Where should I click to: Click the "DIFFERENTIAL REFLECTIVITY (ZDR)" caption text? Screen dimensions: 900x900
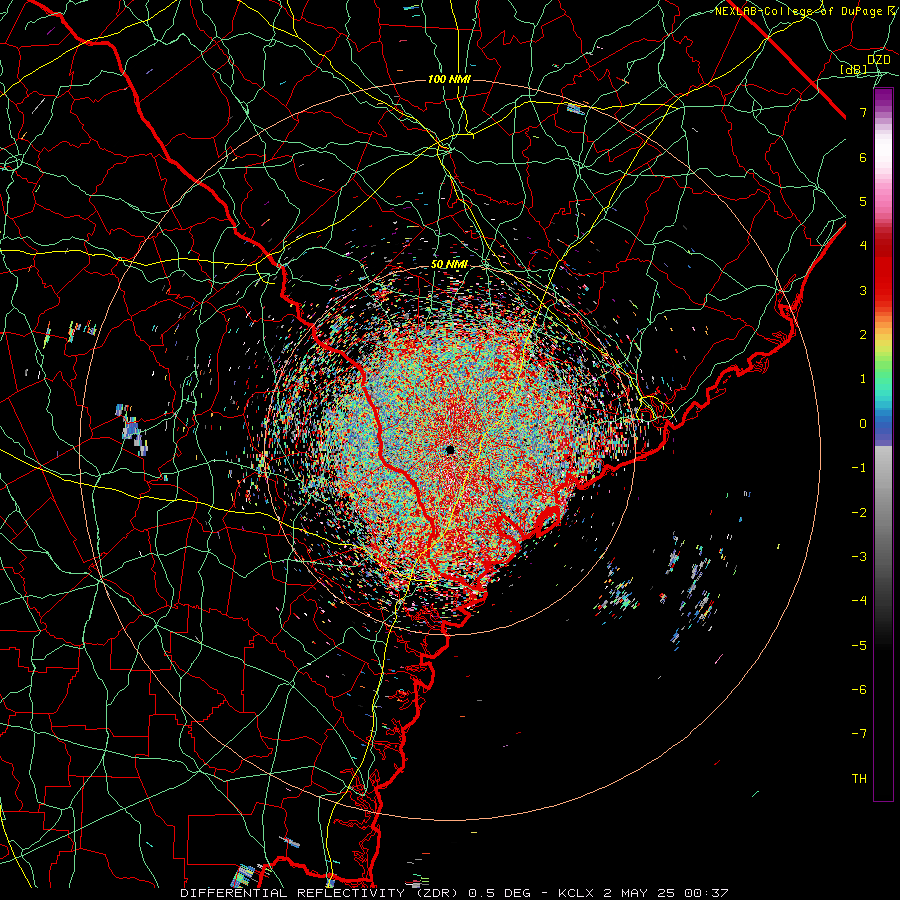tap(319, 893)
